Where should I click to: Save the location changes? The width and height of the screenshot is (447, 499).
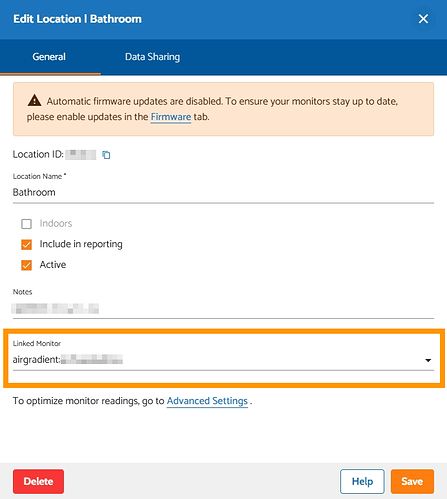[x=412, y=481]
